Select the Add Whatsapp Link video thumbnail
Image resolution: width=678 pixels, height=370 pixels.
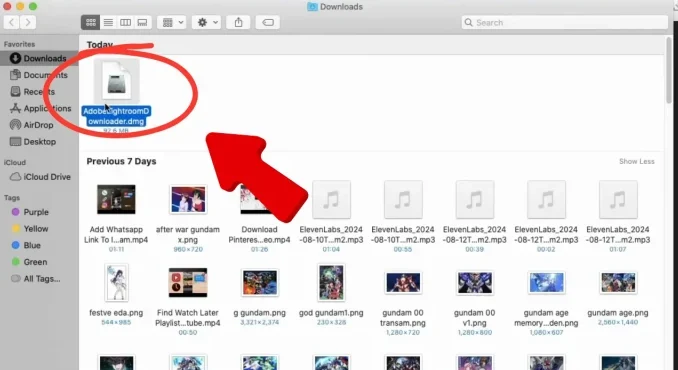[x=116, y=199]
